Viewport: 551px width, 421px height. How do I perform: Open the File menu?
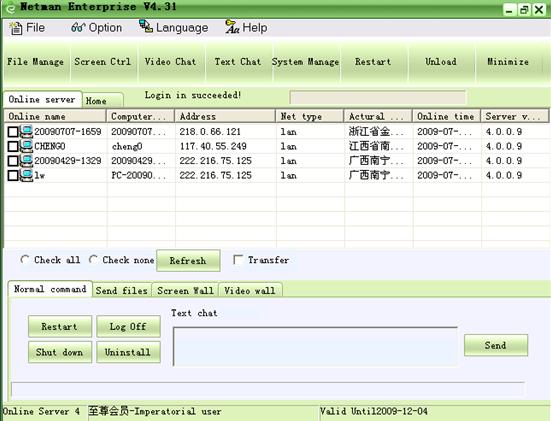point(27,28)
